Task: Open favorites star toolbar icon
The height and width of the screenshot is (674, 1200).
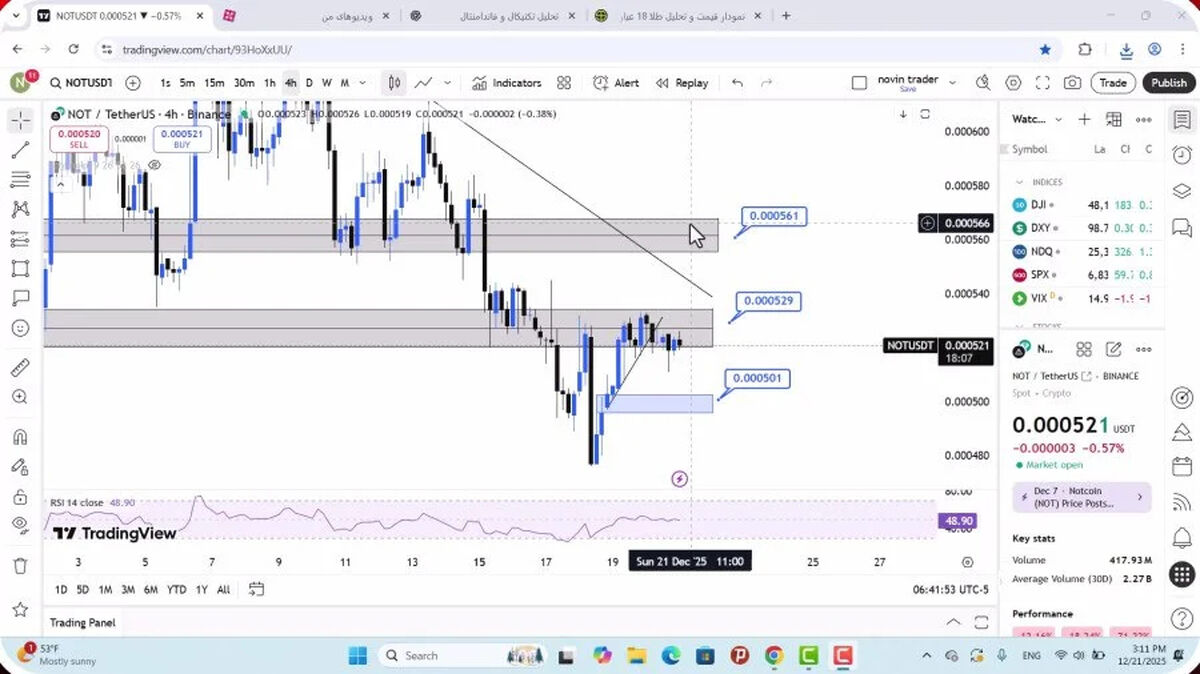Action: [20, 608]
